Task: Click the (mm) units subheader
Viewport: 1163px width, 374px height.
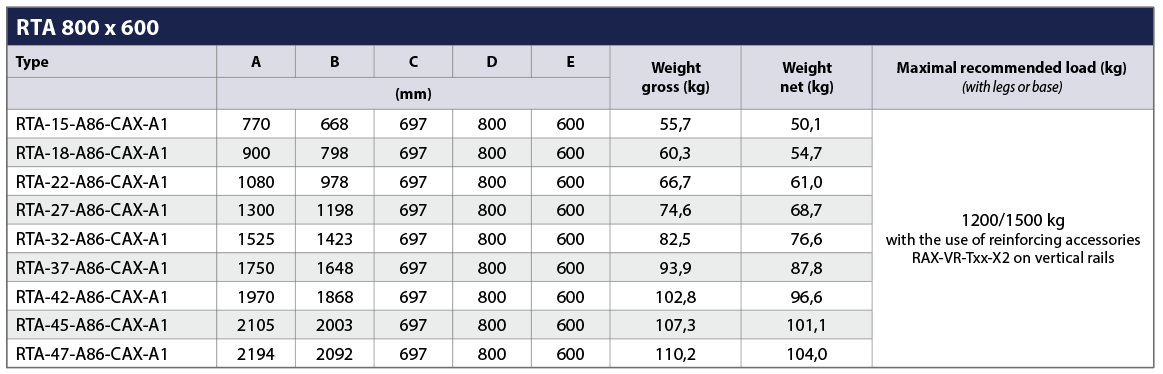Action: 413,94
